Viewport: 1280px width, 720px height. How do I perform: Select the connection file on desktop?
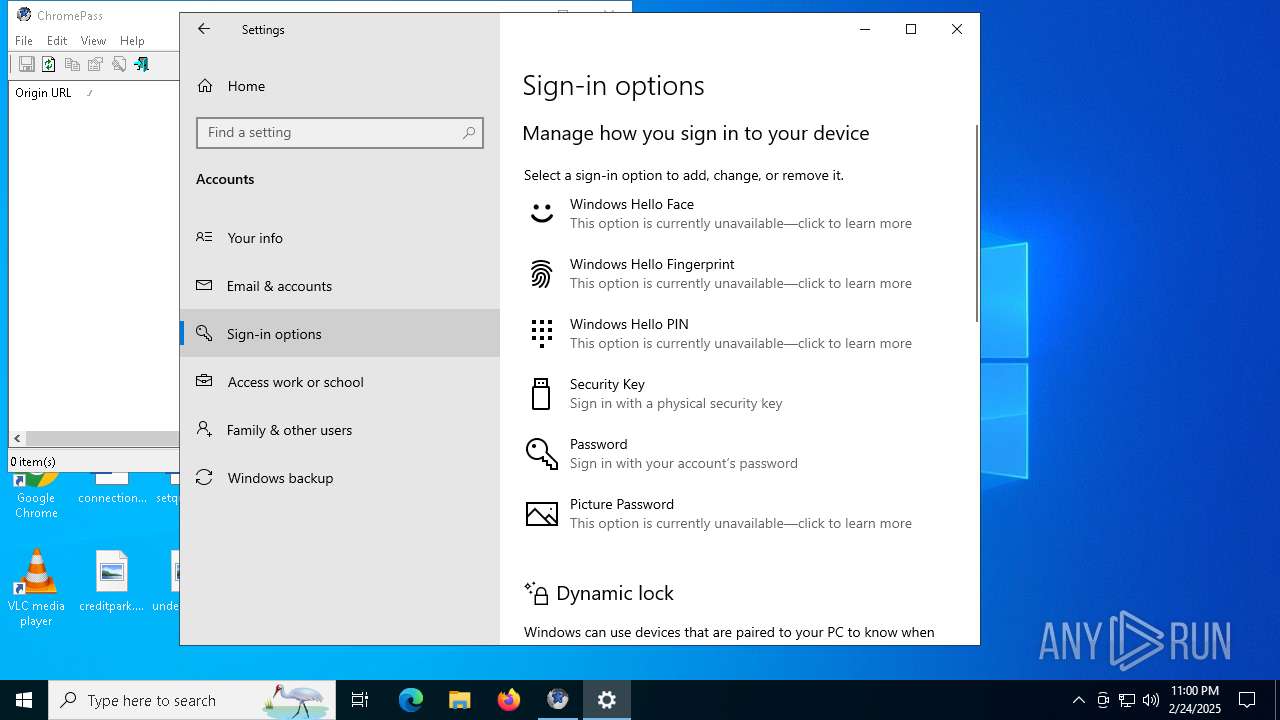coord(112,490)
